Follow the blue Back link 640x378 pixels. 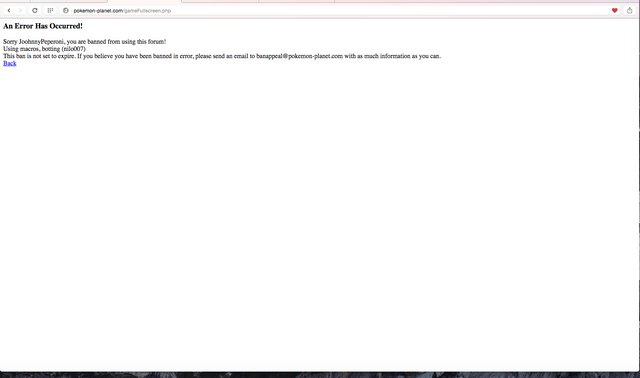[10, 63]
